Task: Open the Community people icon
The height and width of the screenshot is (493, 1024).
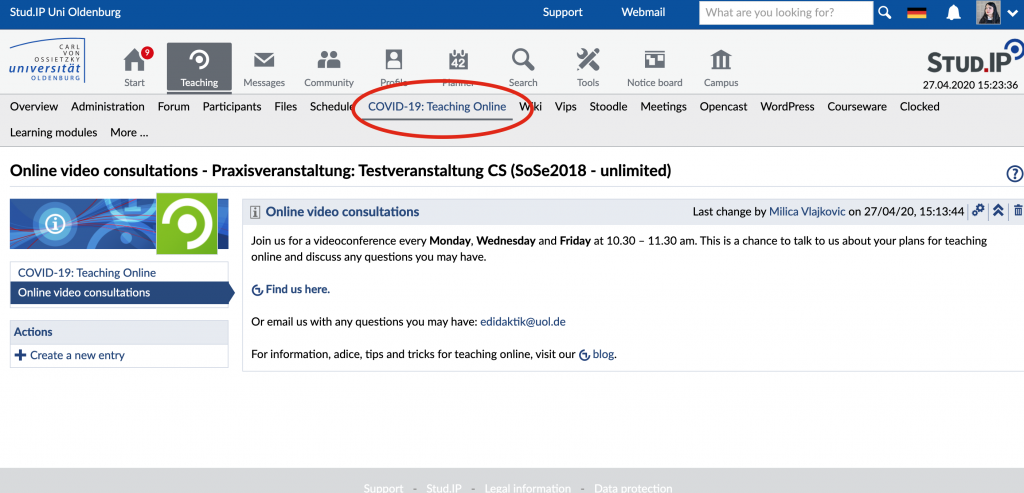Action: click(x=328, y=61)
